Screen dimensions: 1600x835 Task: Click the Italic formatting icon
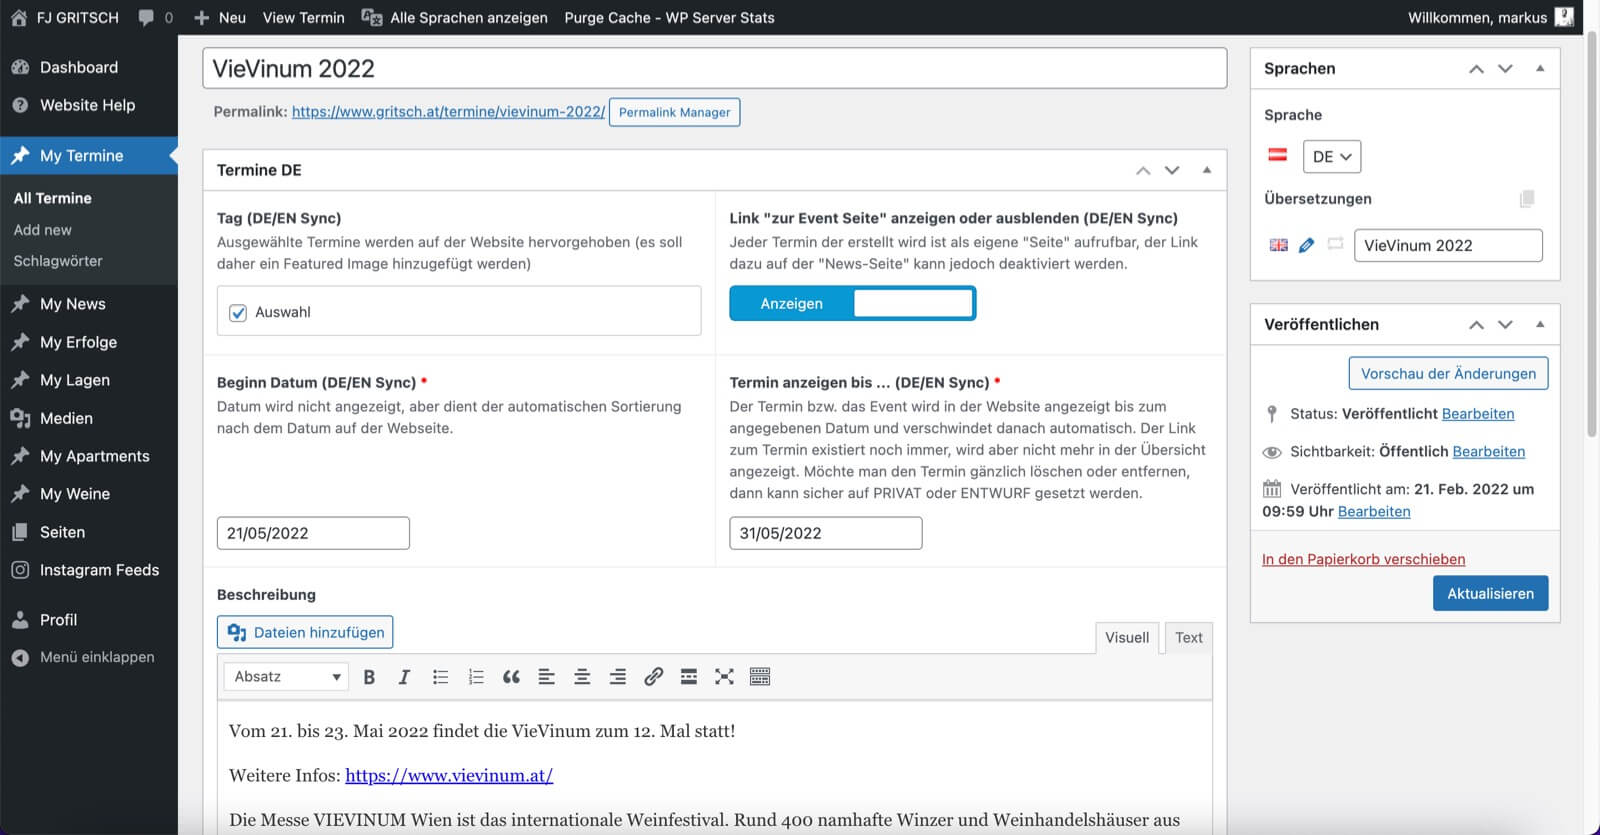click(x=404, y=677)
